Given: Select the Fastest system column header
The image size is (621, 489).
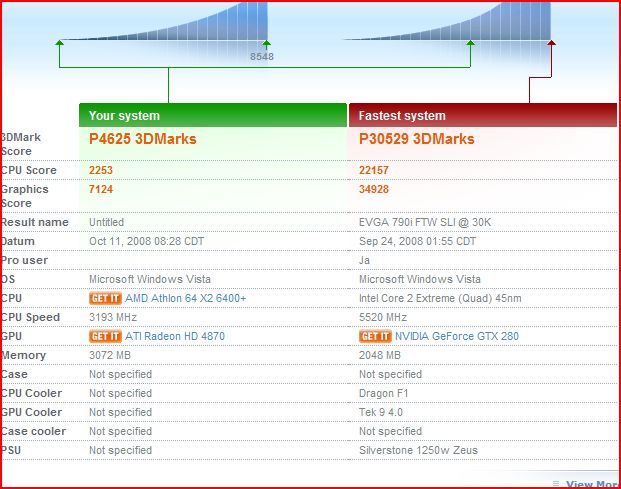Looking at the screenshot, I should tap(483, 115).
